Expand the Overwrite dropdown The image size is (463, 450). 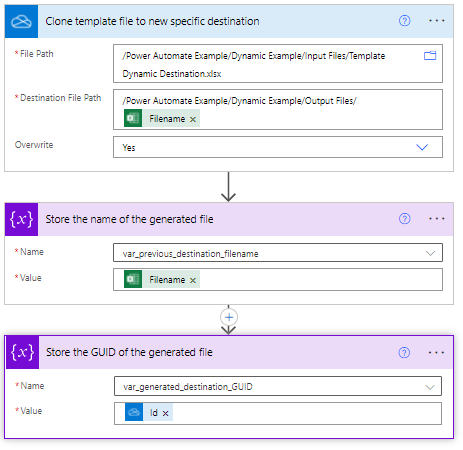(x=422, y=147)
